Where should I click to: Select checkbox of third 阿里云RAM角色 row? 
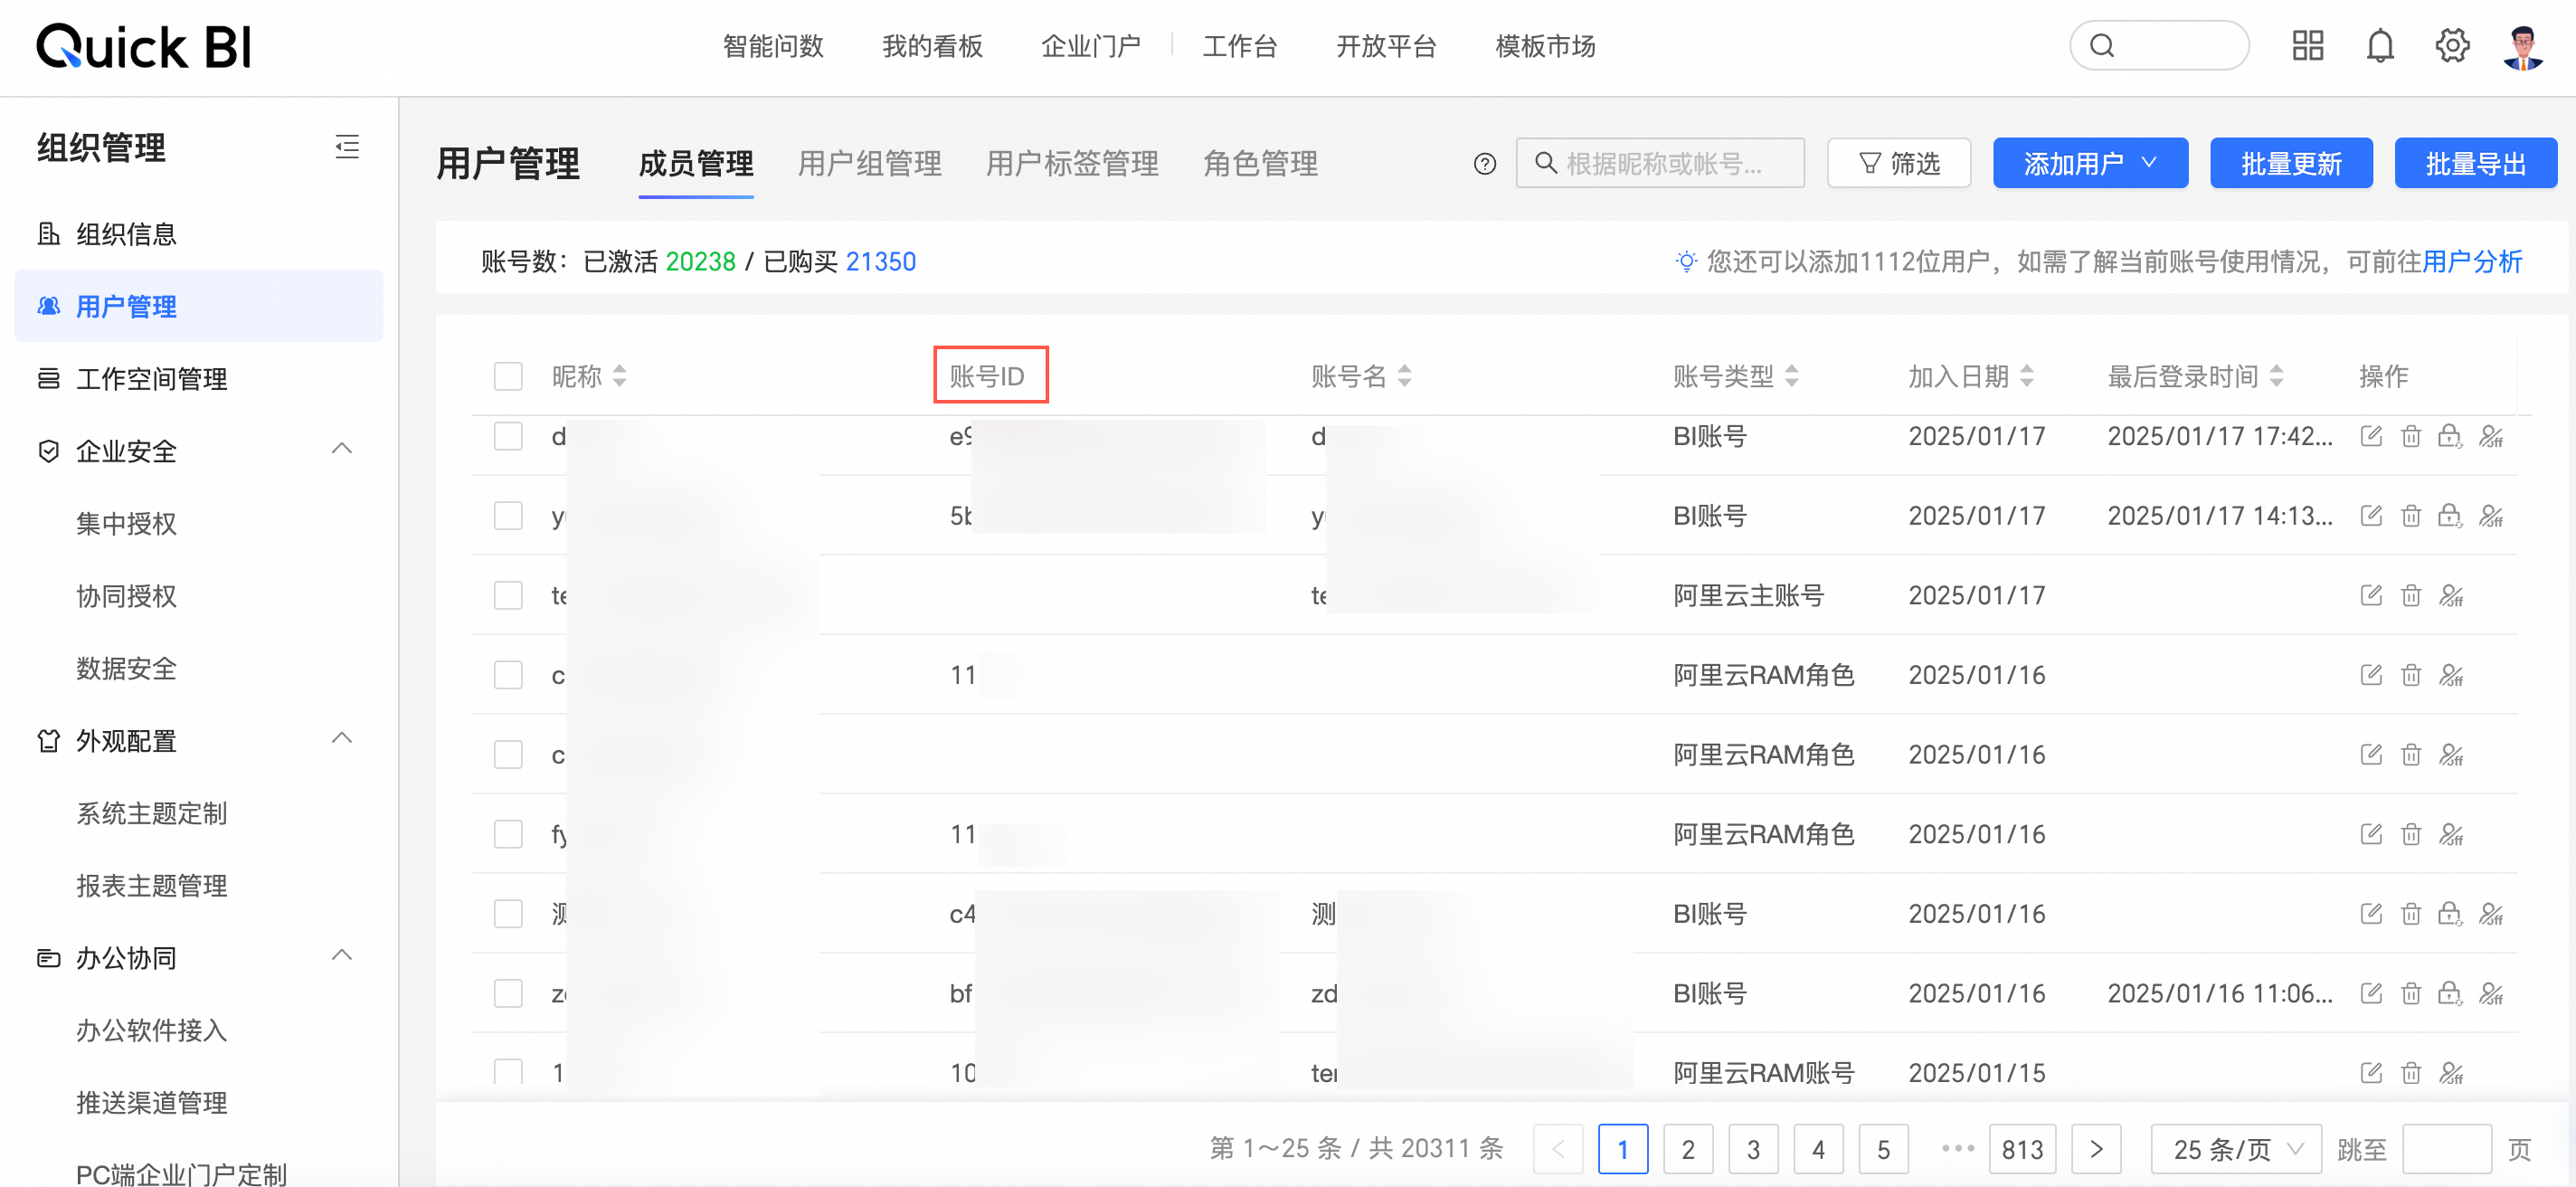508,835
